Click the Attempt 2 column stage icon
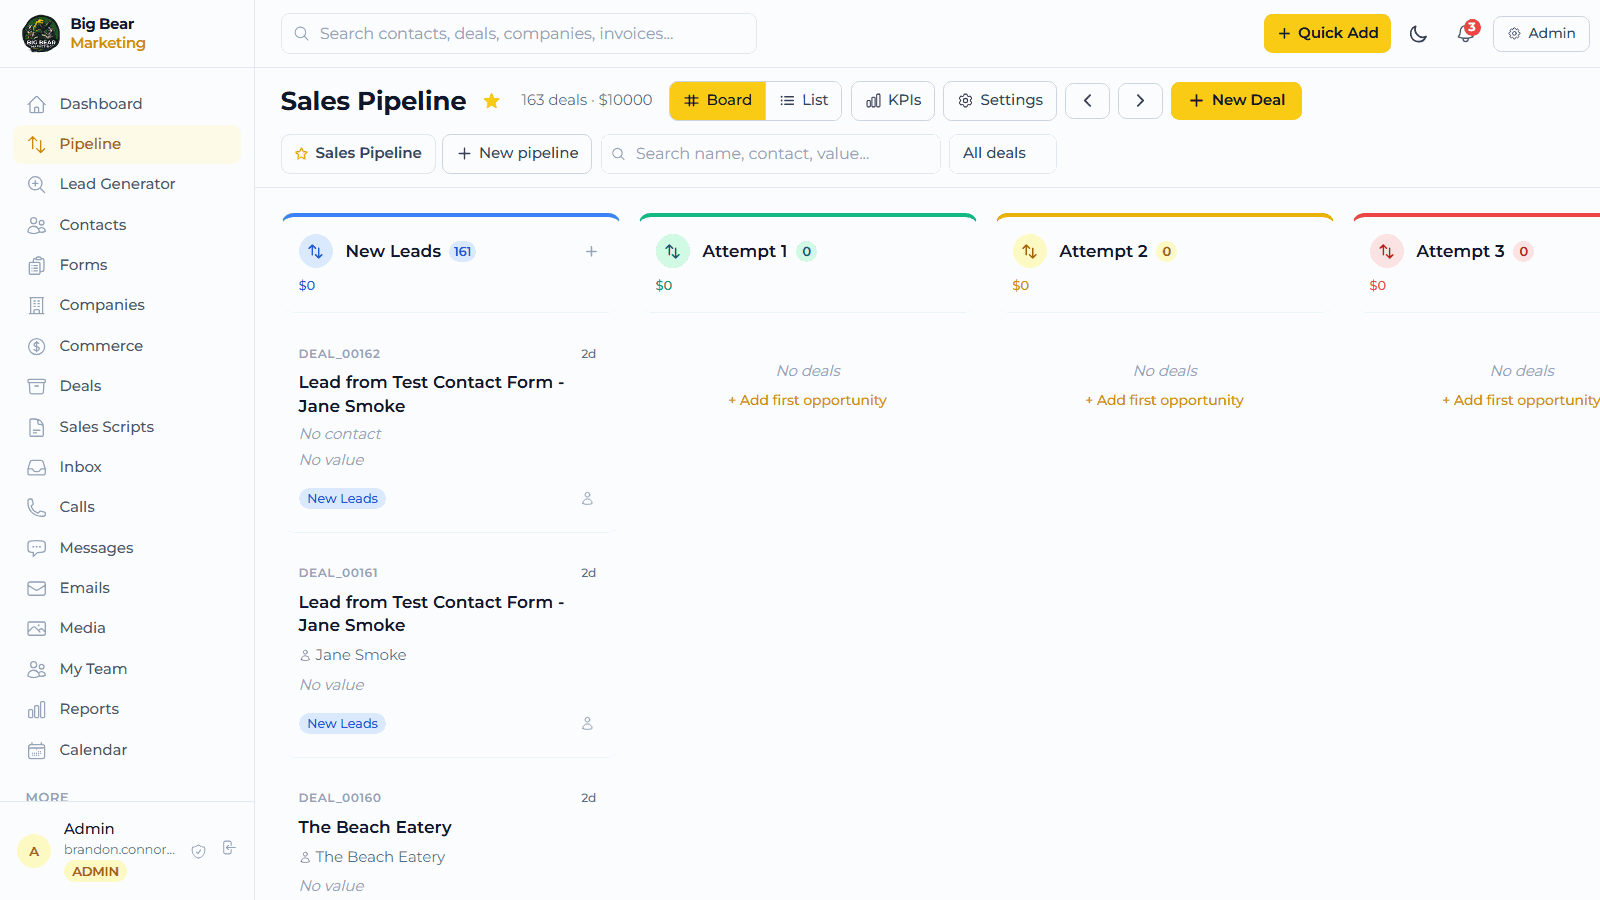 (x=1030, y=251)
